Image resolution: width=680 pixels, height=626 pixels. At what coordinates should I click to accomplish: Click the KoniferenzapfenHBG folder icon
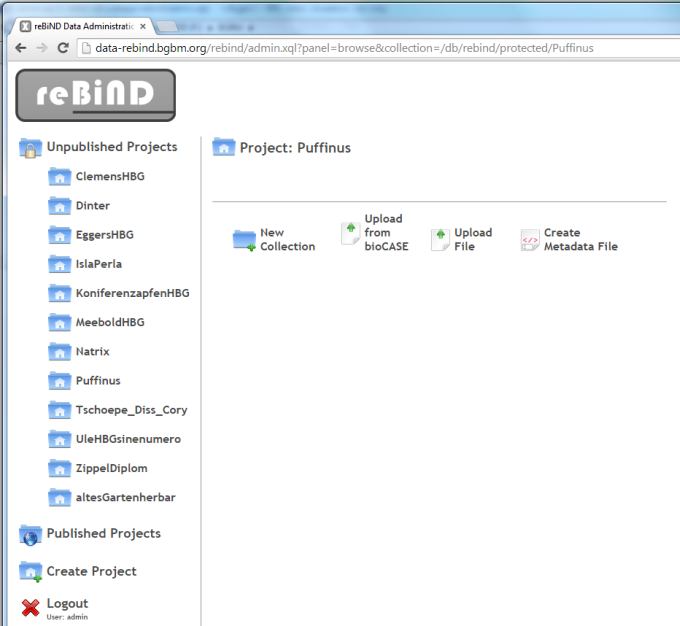click(59, 293)
